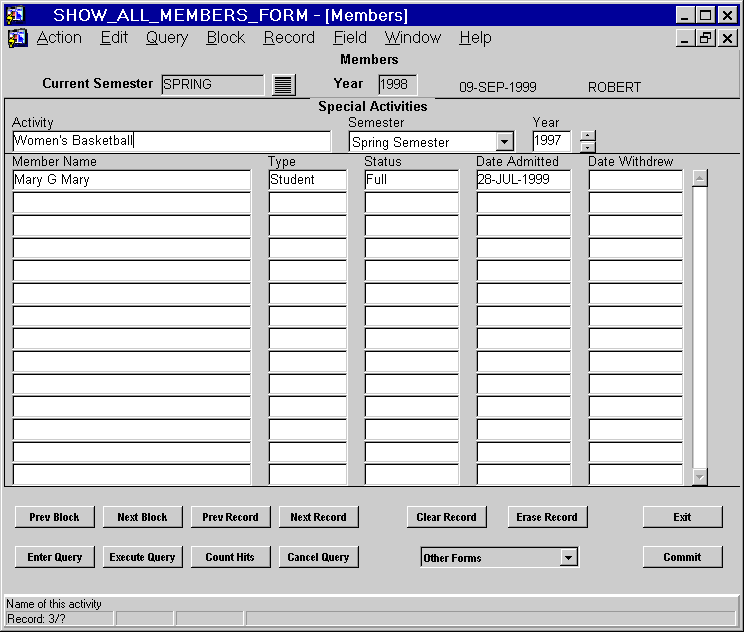Click the Date Withdrew column label
744x632 pixels.
click(631, 161)
